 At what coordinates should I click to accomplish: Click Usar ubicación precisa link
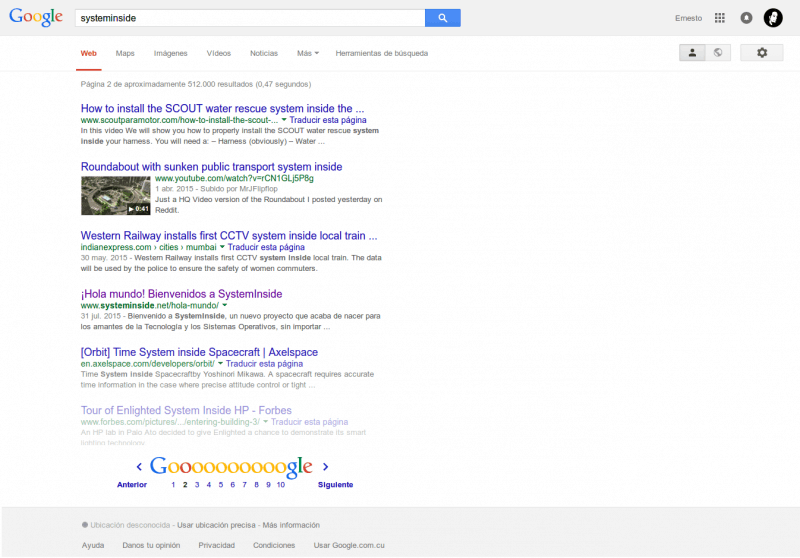point(216,525)
